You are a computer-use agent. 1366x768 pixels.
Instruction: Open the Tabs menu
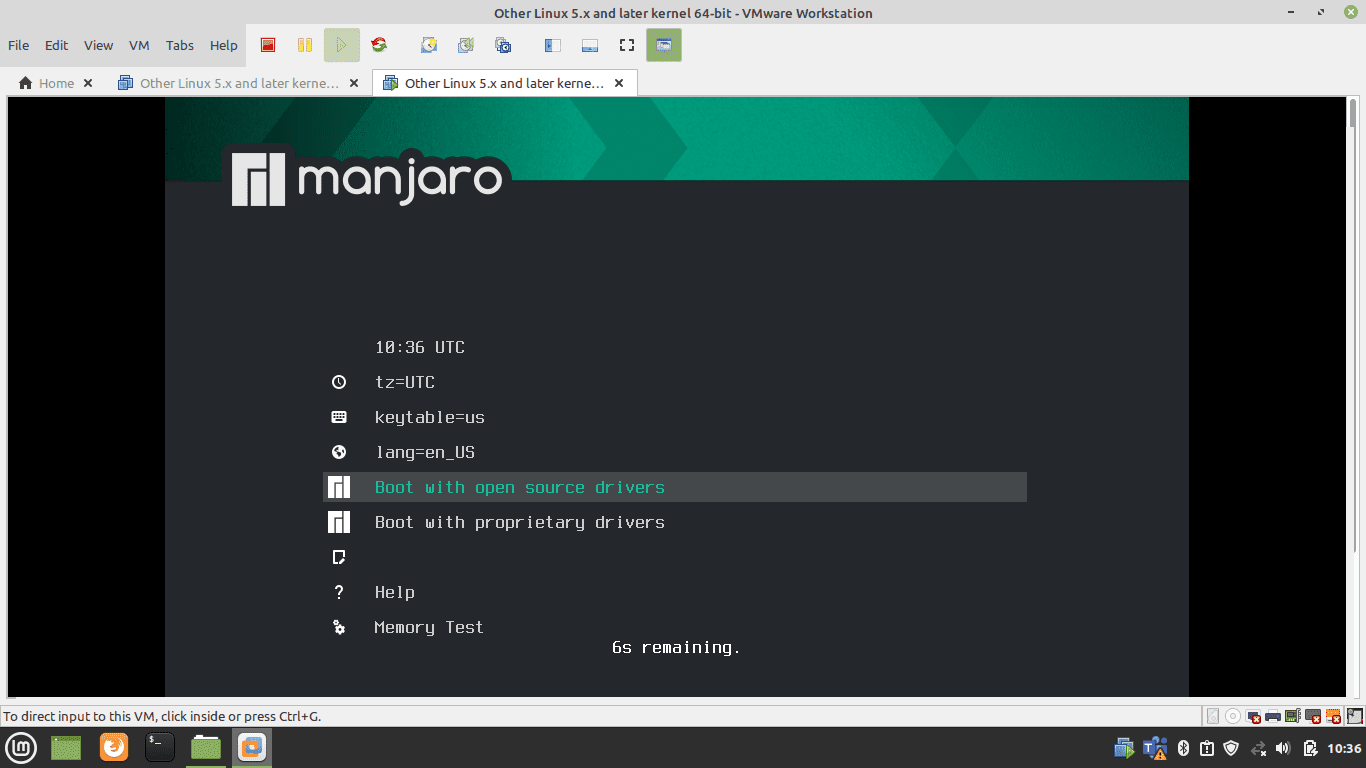click(180, 45)
